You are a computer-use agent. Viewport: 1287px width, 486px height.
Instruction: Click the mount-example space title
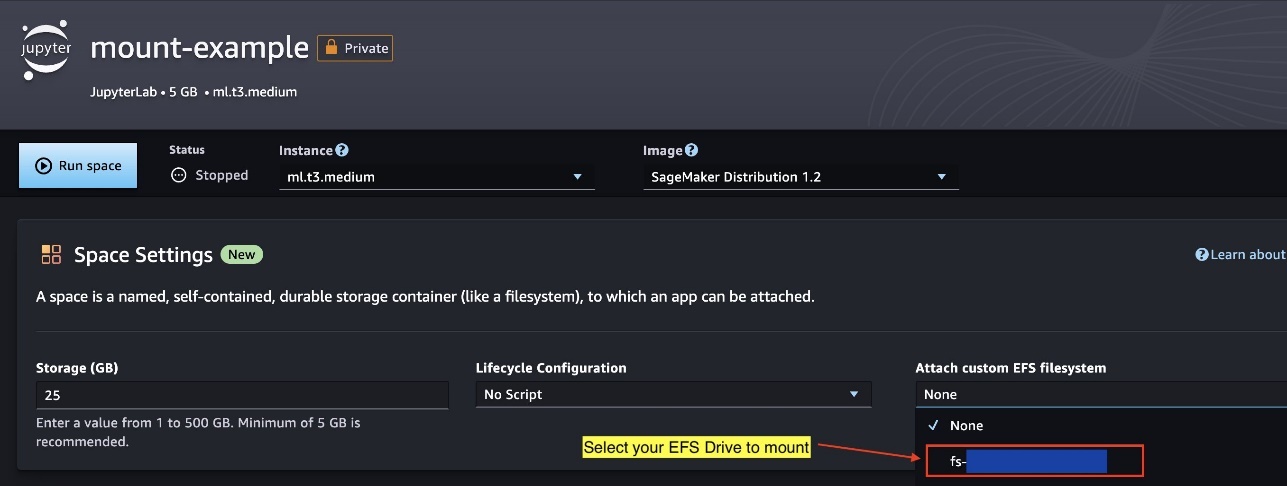click(x=200, y=47)
